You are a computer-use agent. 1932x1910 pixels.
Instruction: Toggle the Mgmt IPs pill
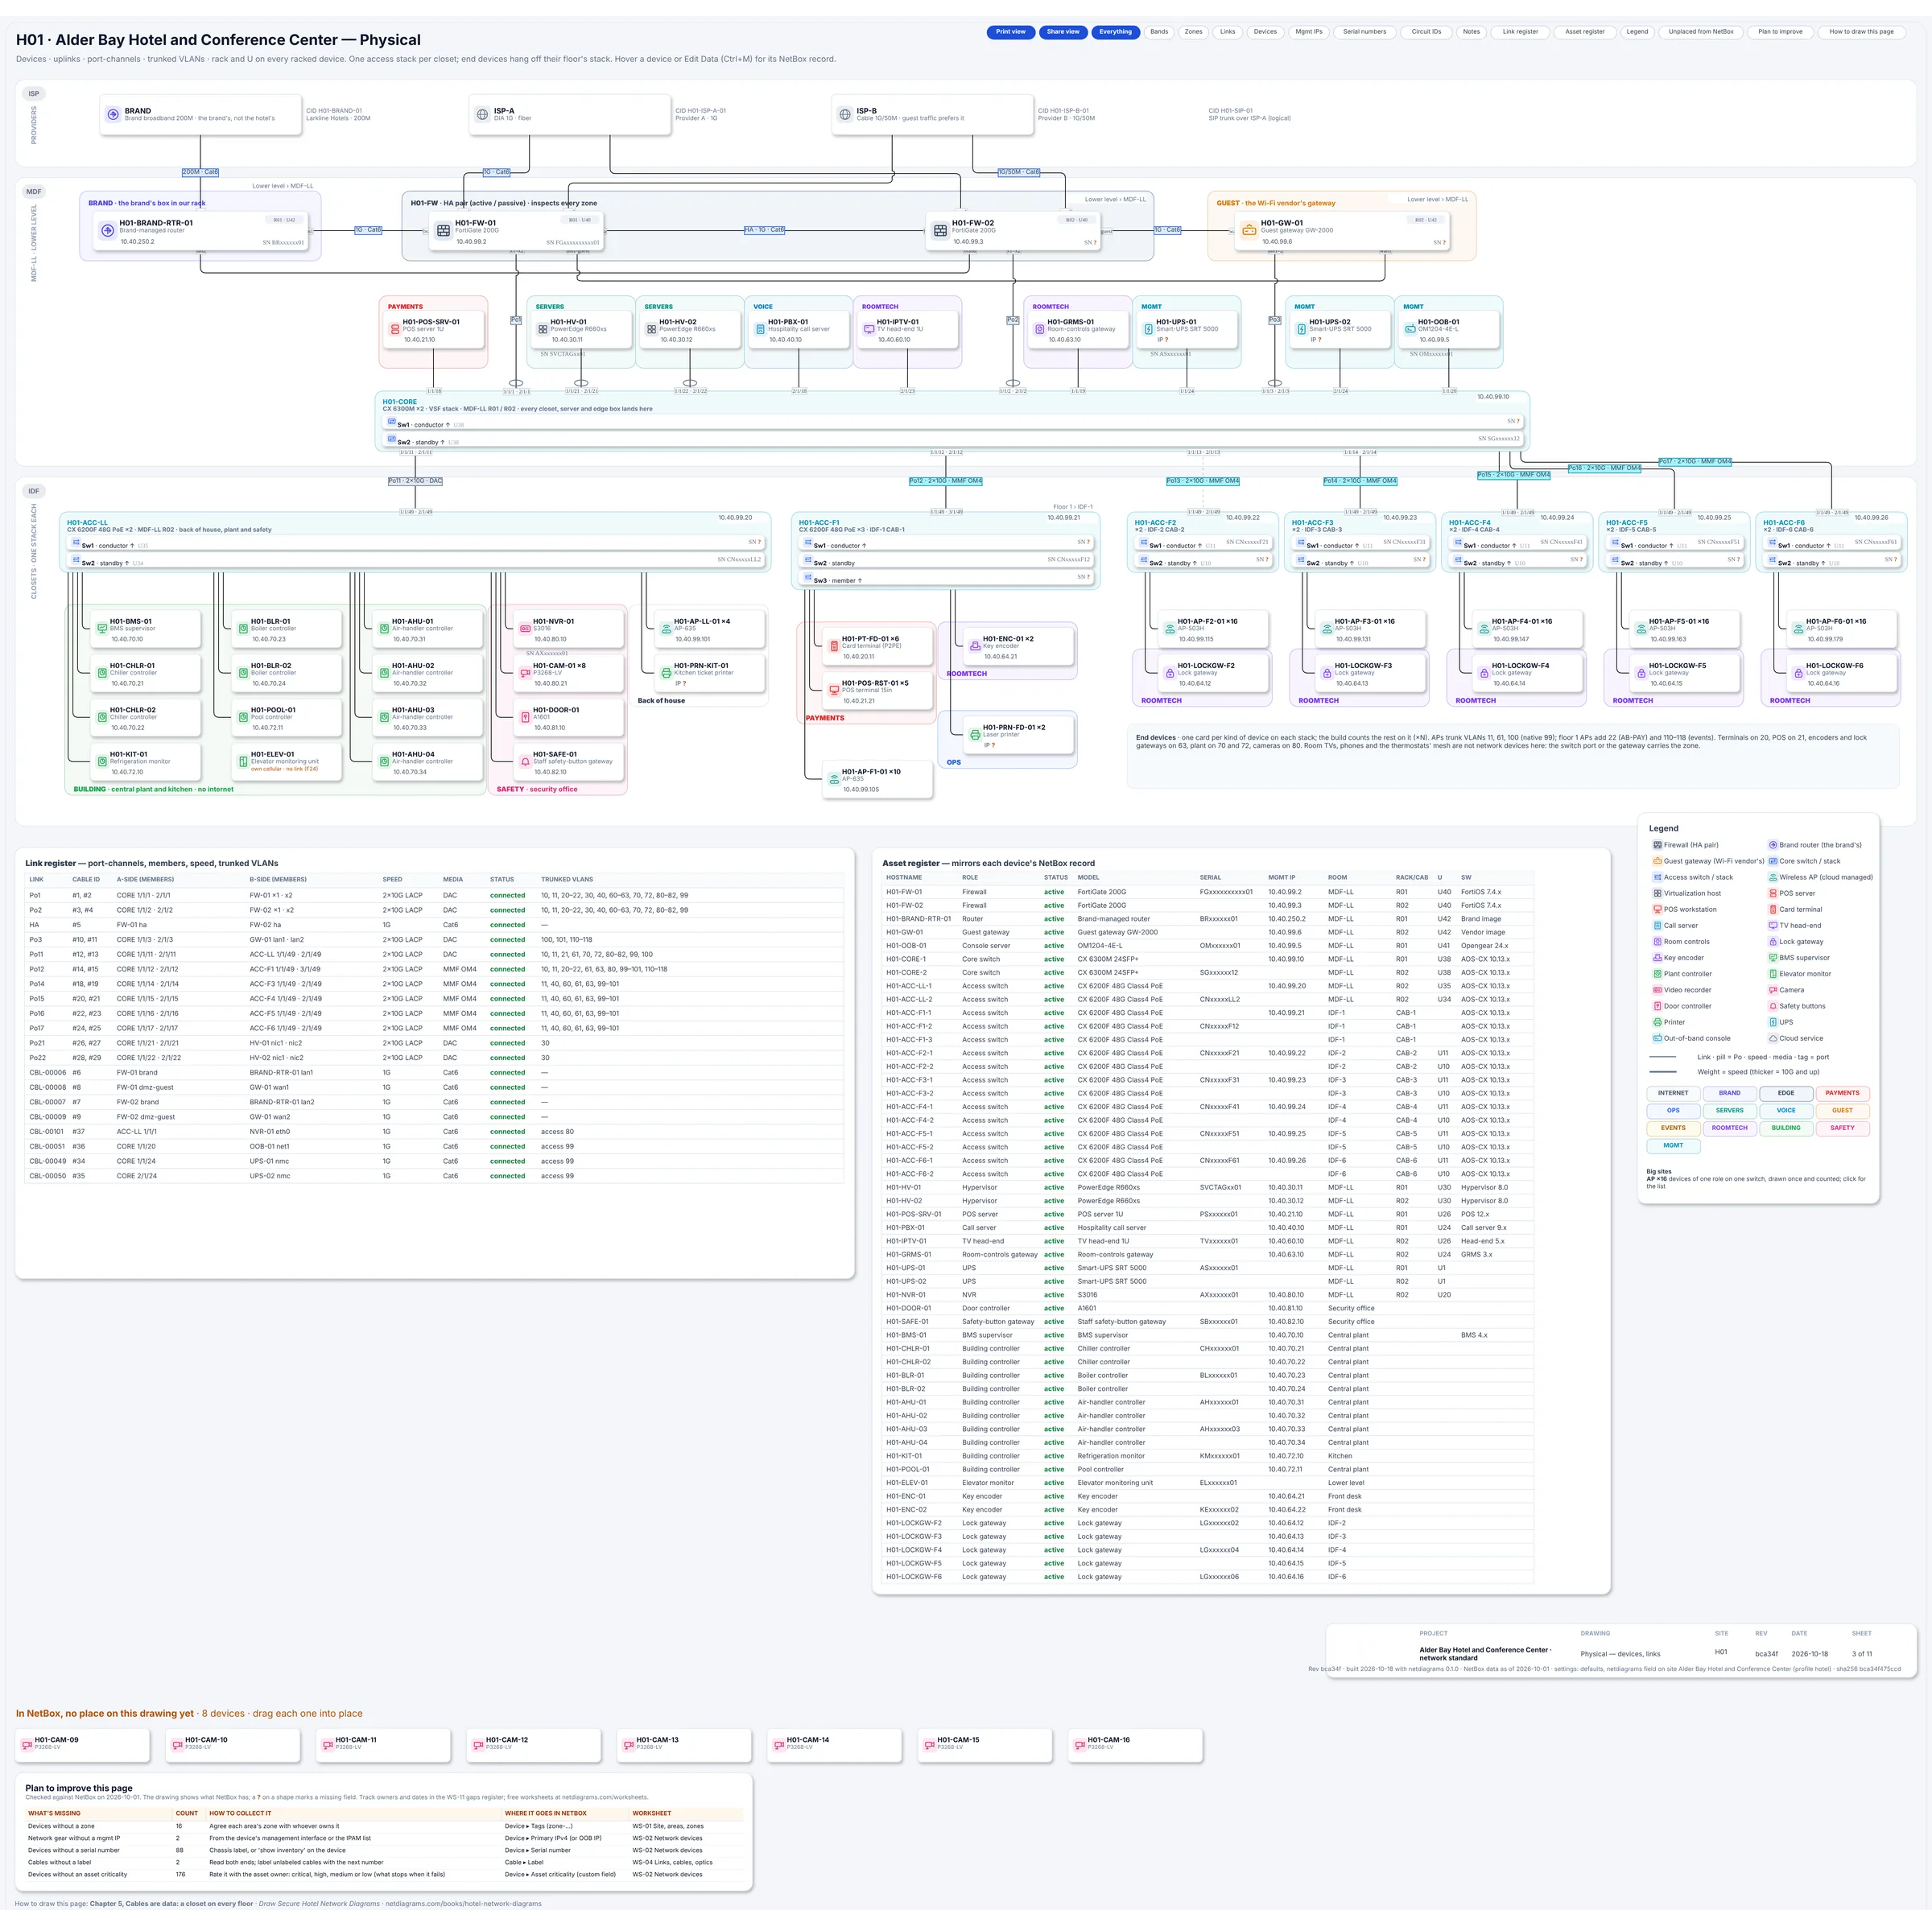point(1309,32)
